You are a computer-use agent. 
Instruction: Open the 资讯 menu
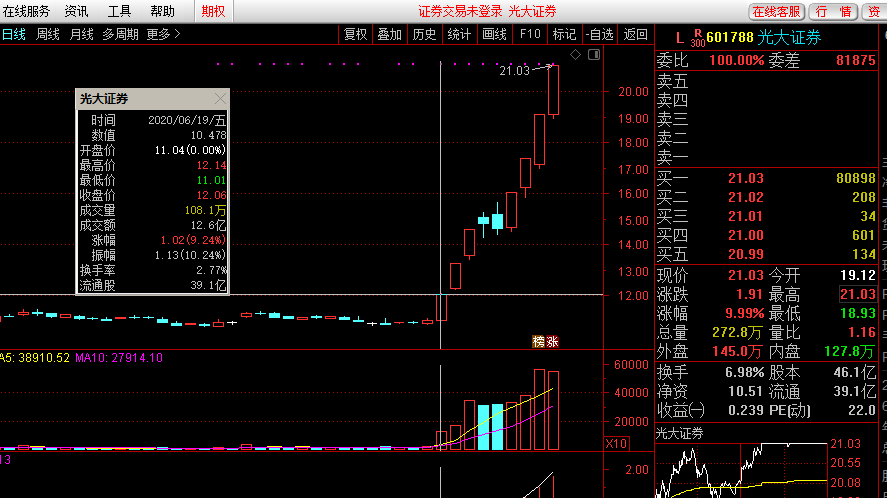coord(76,11)
